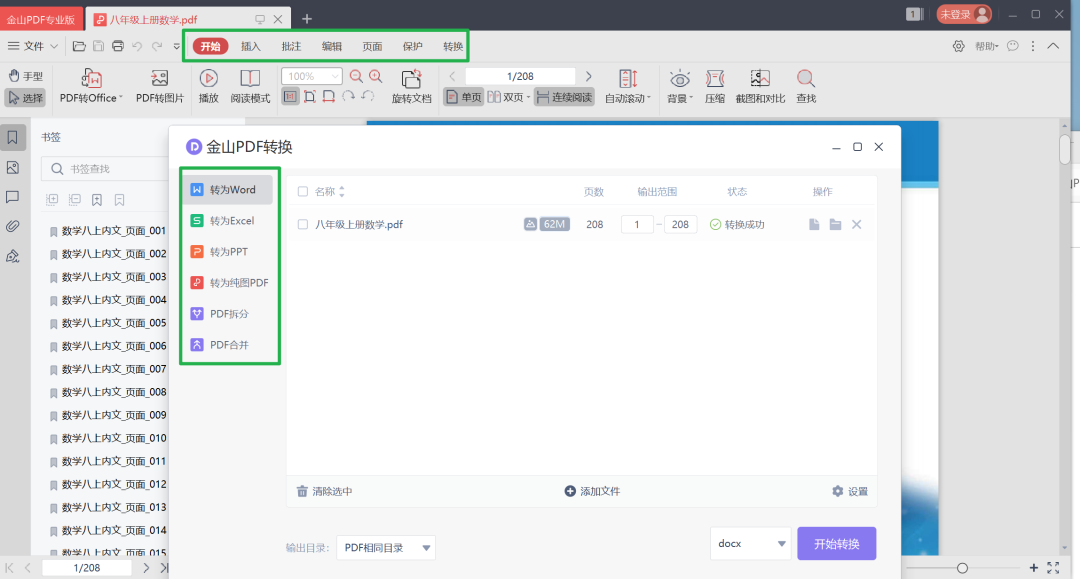Switch to the 编辑 ribbon tab

332,46
